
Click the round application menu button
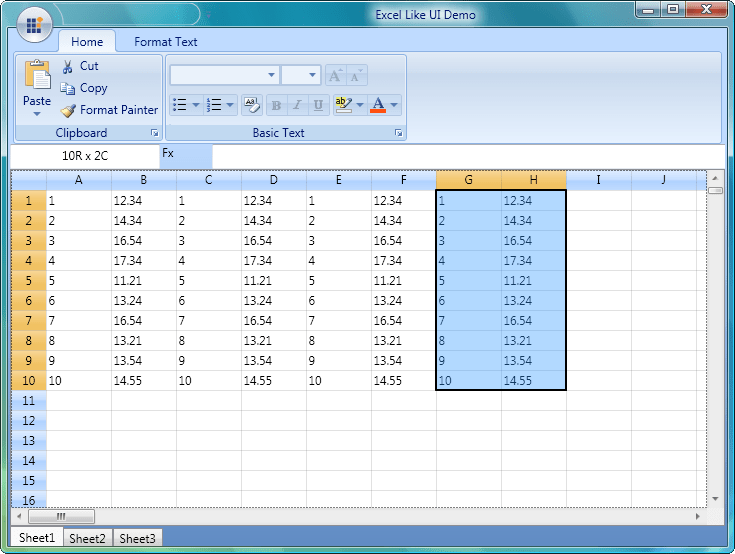tap(34, 25)
